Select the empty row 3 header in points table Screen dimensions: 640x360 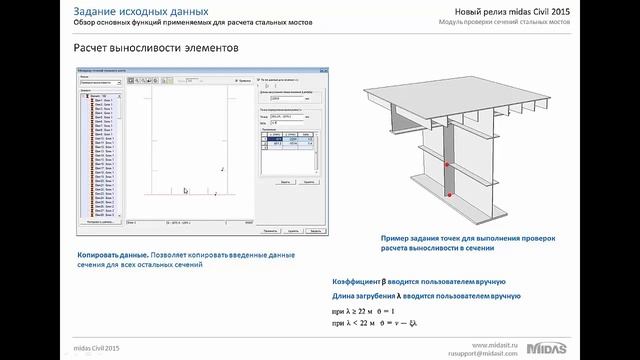(x=264, y=147)
